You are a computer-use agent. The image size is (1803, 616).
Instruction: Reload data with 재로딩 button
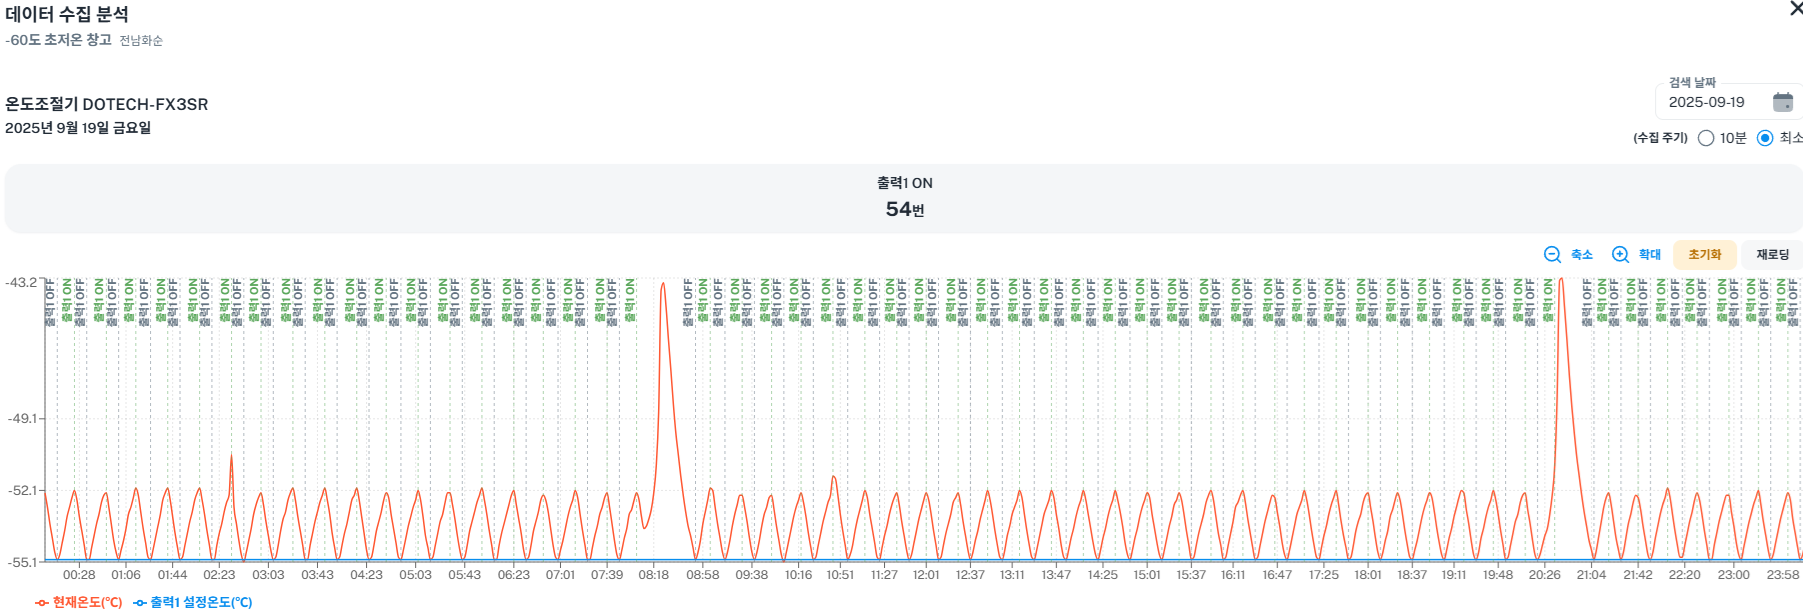(x=1772, y=255)
